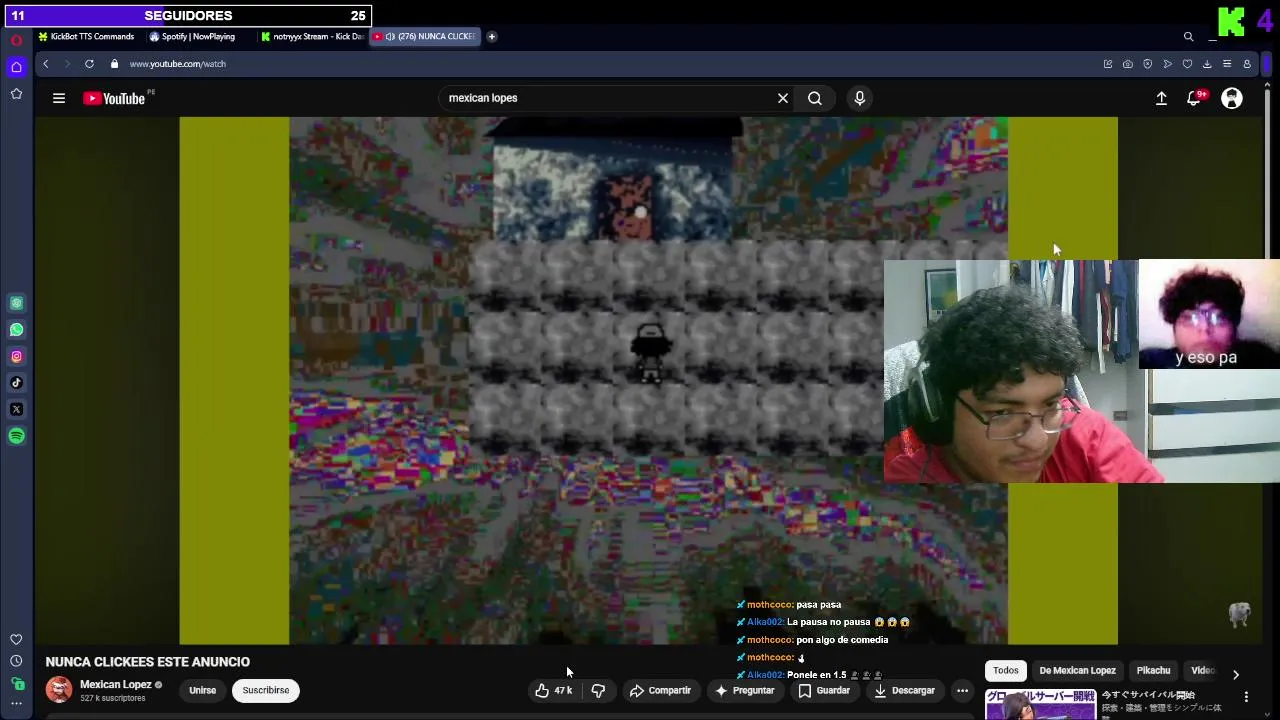Click the Descargar download button
The image size is (1280, 720).
pyautogui.click(x=904, y=691)
